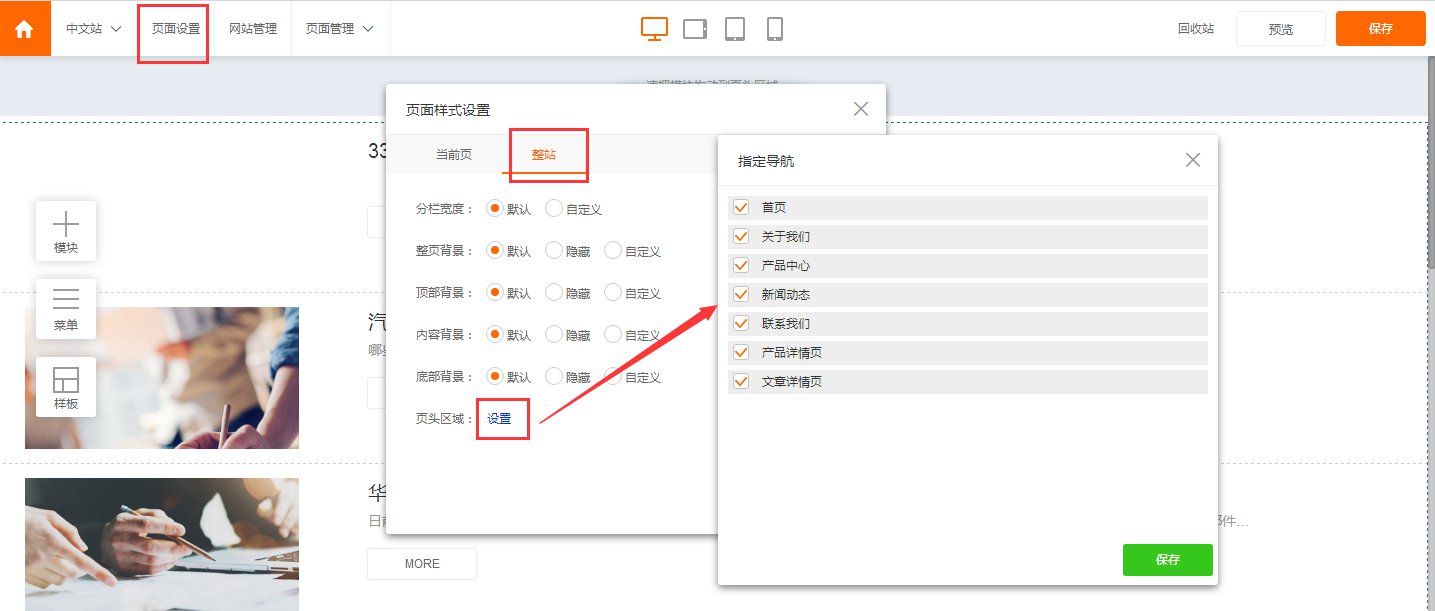The image size is (1435, 611).
Task: Switch to the 当前页 tab
Action: click(453, 155)
